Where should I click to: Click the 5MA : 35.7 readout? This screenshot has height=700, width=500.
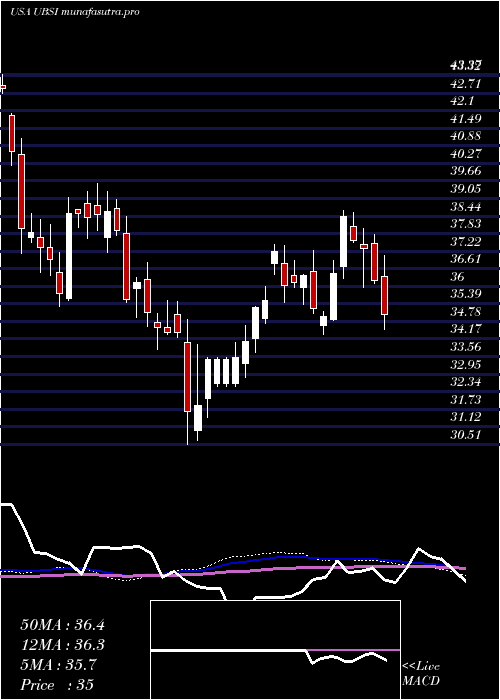[58, 665]
